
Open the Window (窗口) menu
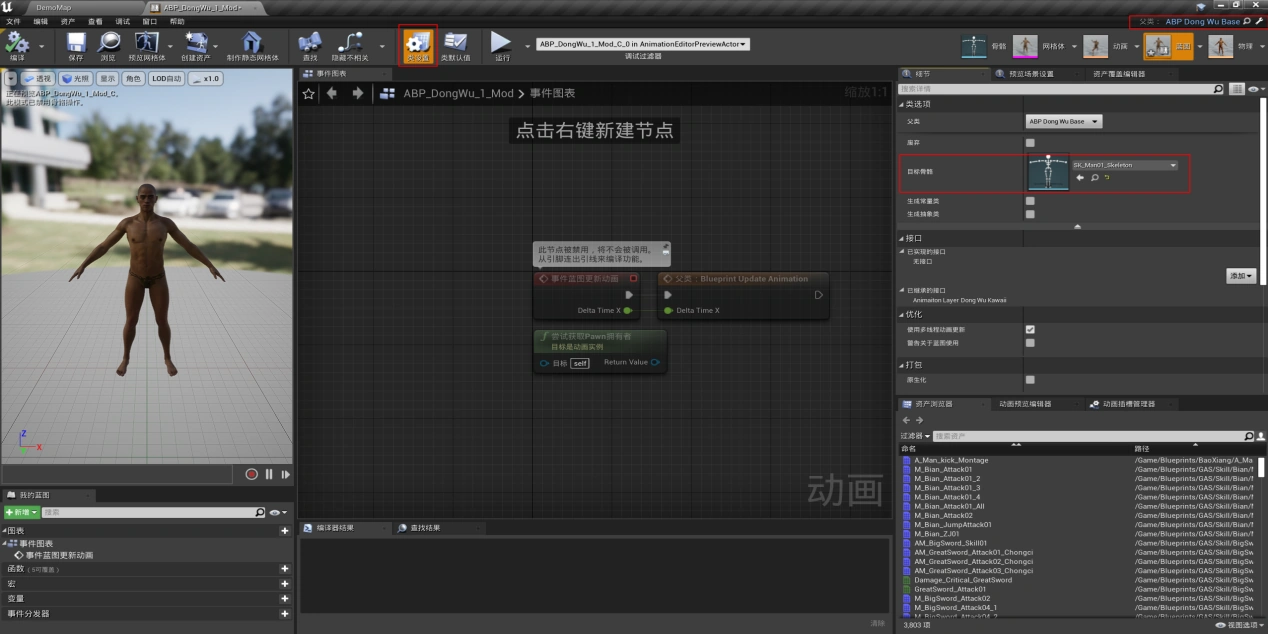tap(149, 21)
